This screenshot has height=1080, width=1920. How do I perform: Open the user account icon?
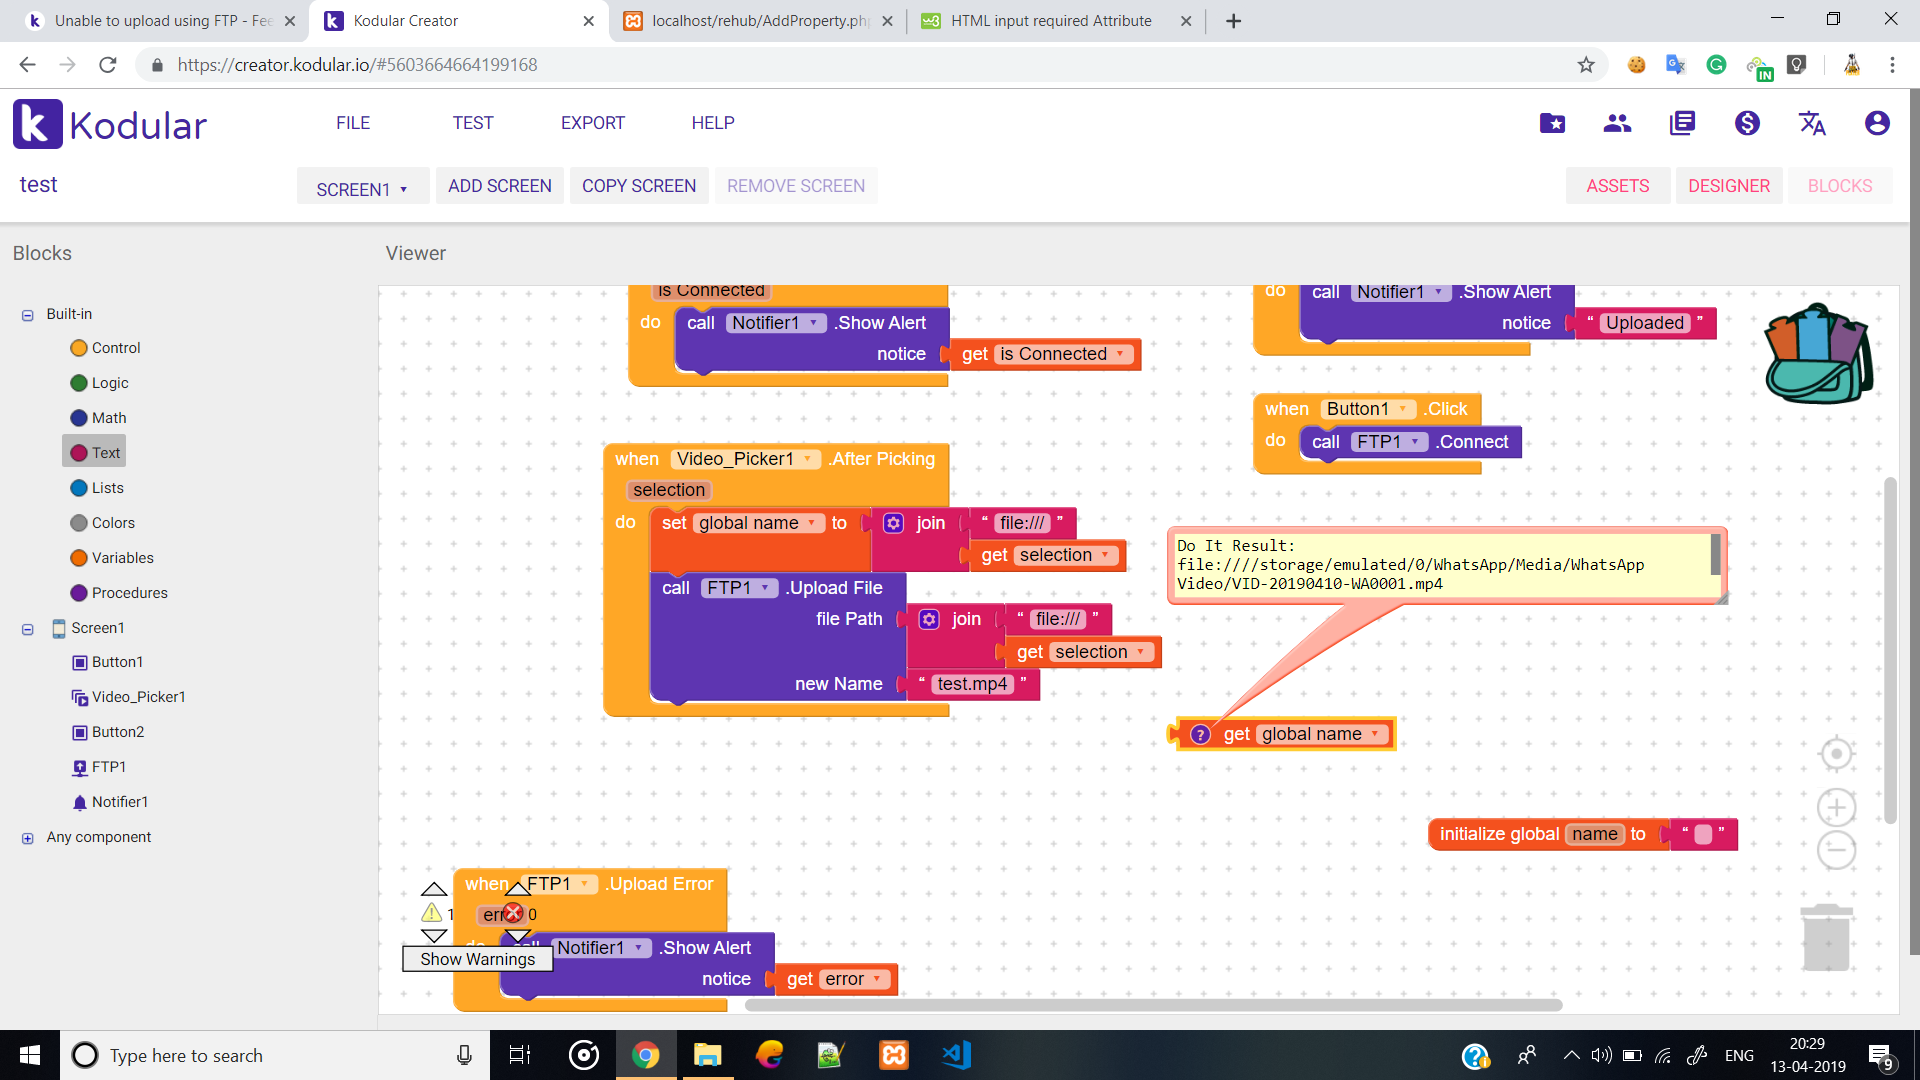(x=1877, y=123)
